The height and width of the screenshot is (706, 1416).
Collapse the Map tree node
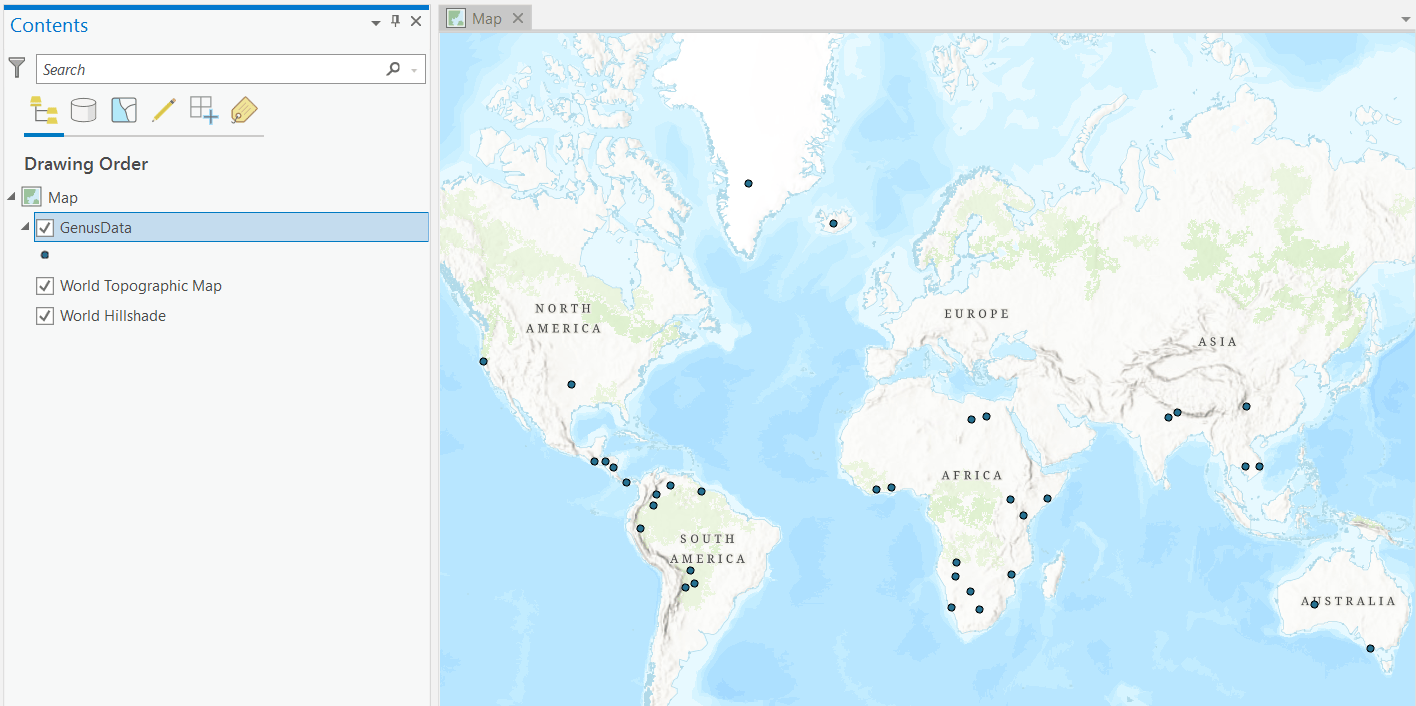[x=12, y=197]
